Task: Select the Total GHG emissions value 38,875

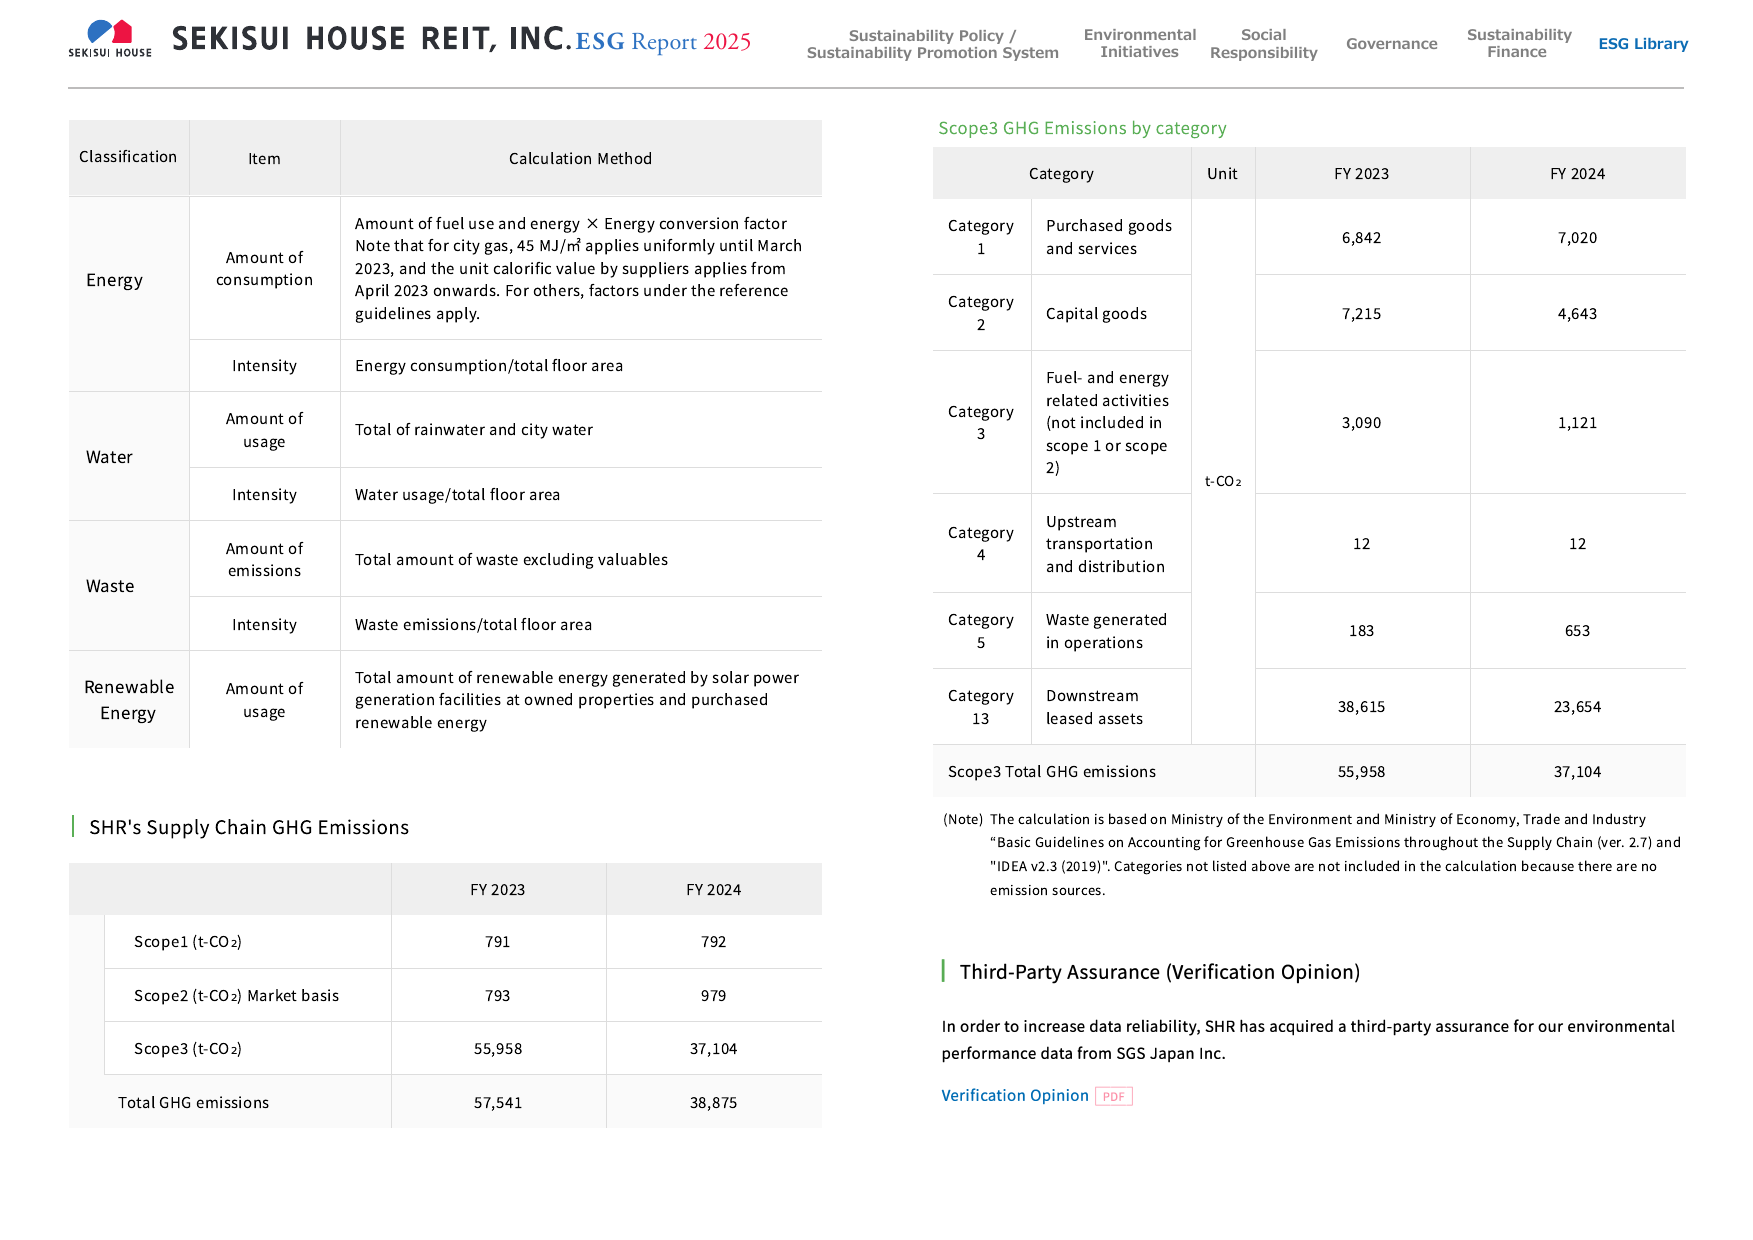Action: 713,1103
